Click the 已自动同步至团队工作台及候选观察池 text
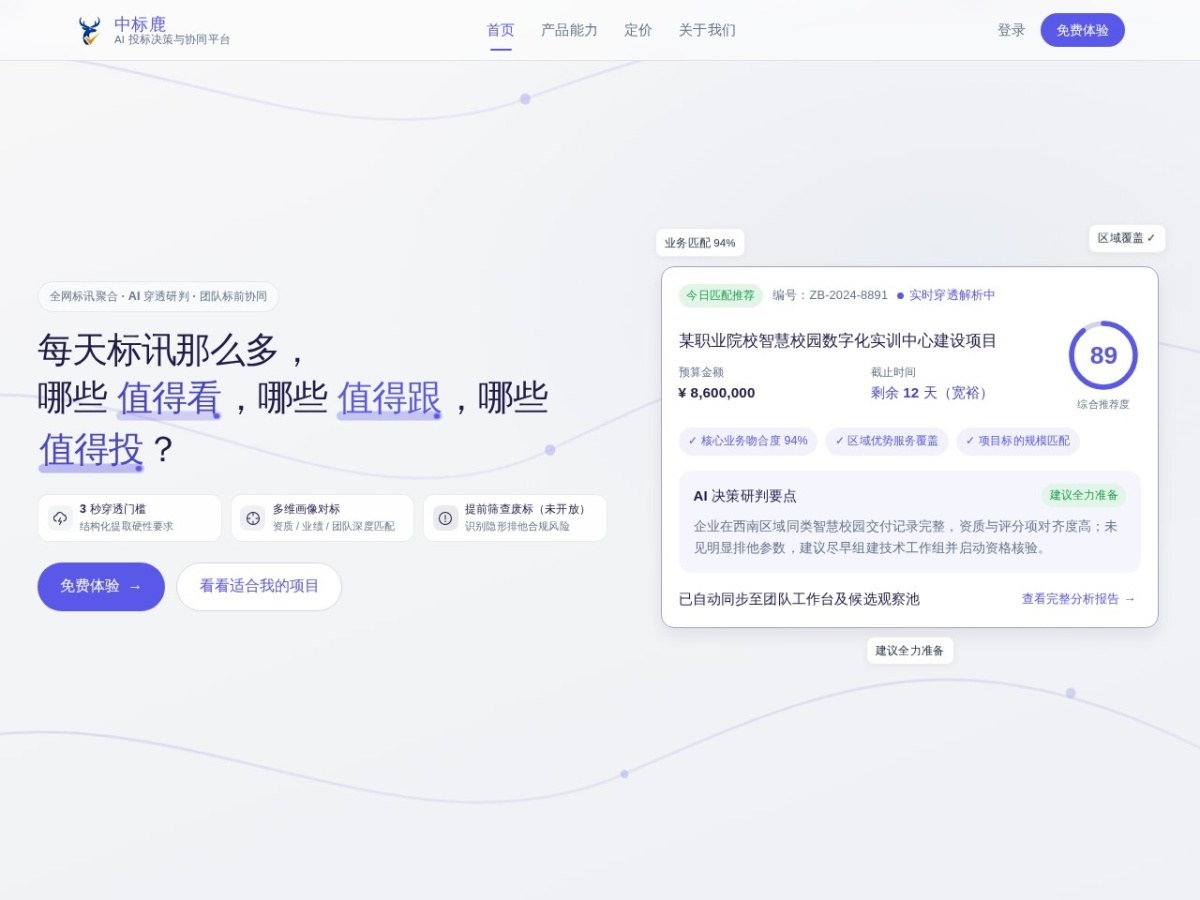This screenshot has height=900, width=1200. pos(799,599)
